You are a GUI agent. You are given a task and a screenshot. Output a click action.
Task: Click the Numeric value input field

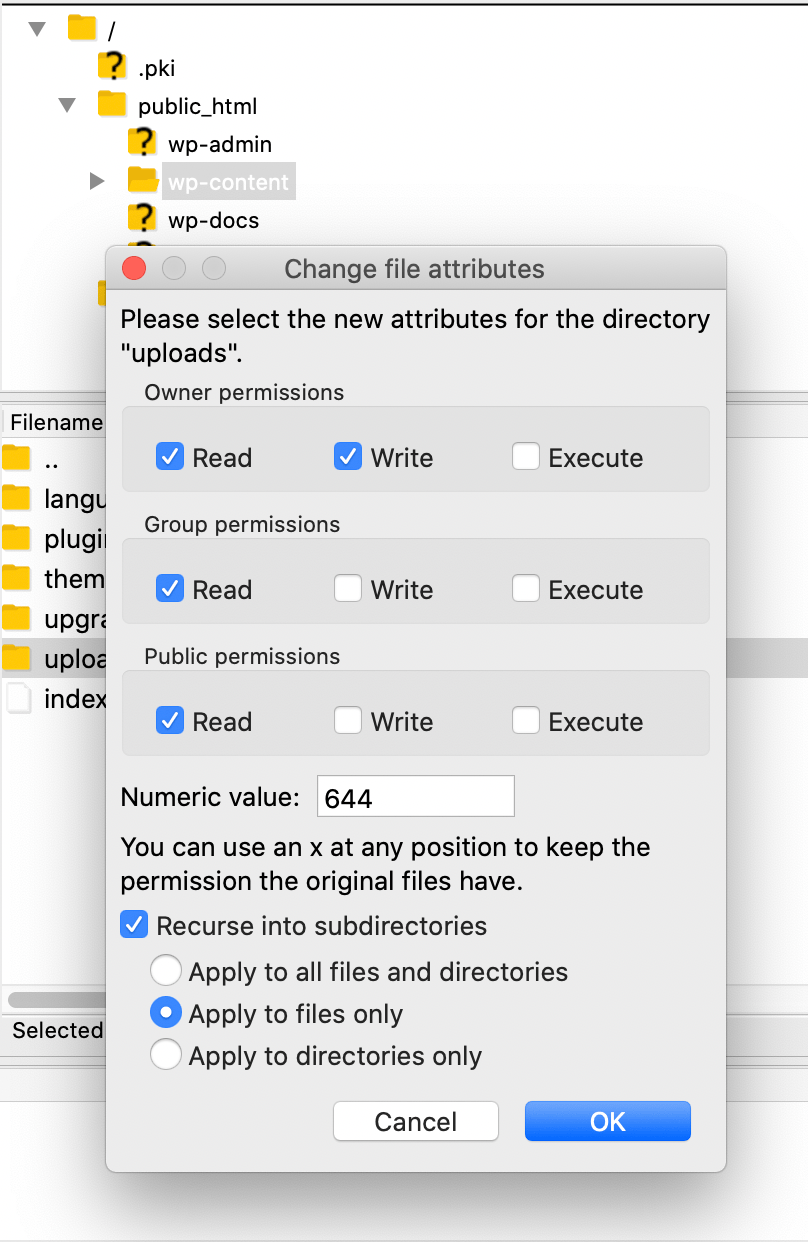tap(415, 797)
